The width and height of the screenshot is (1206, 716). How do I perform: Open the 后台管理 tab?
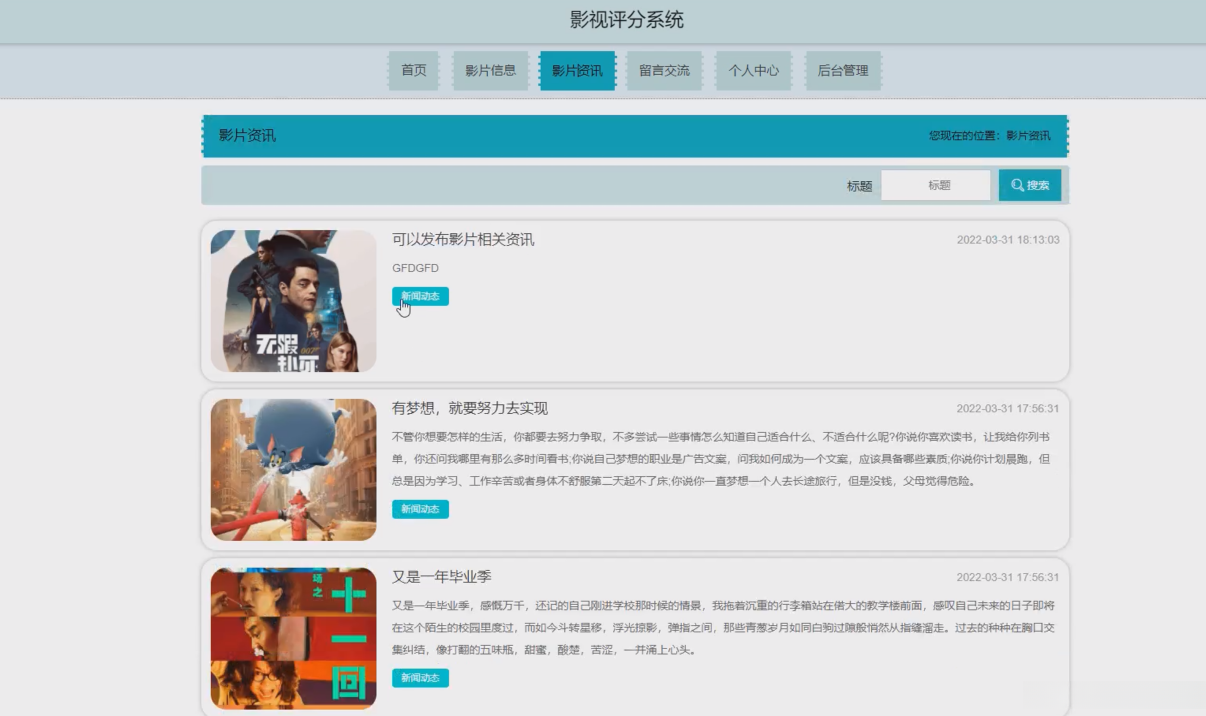(842, 71)
